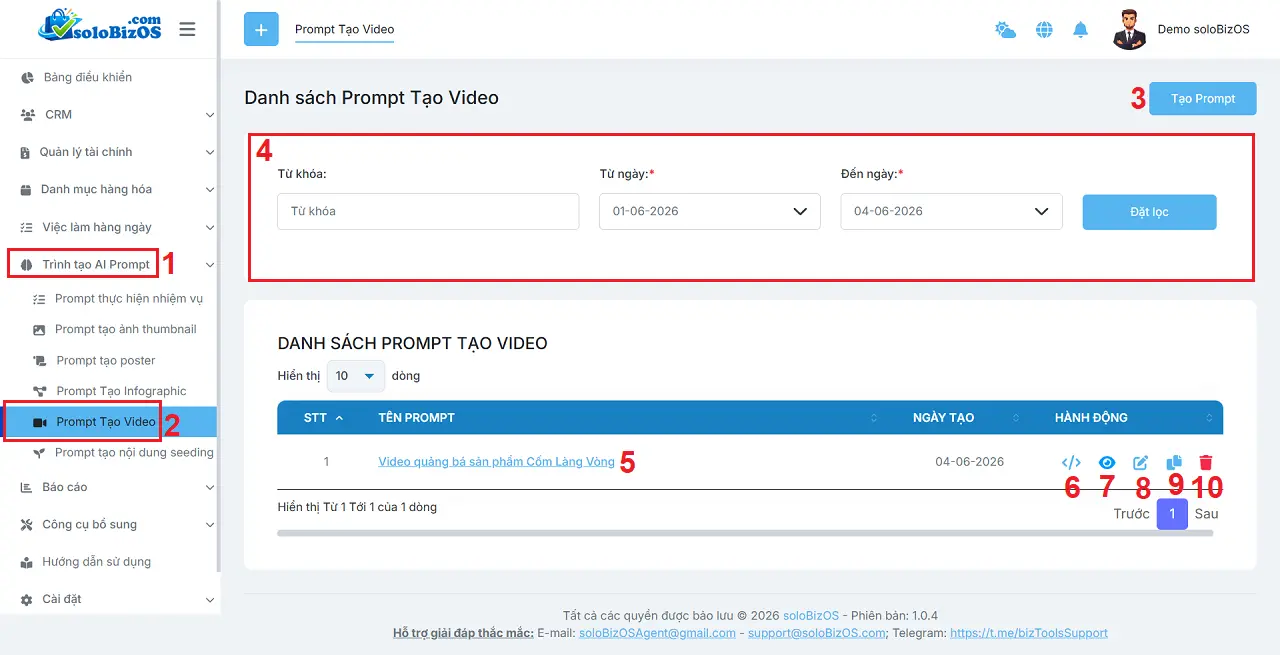Click the soloBizOS footer link

click(809, 616)
